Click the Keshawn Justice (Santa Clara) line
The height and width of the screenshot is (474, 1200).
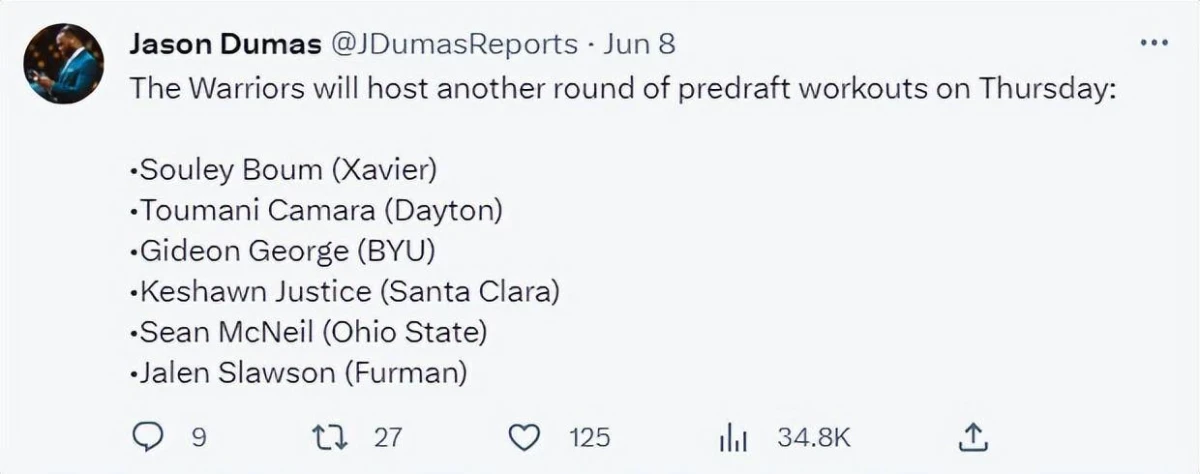tap(344, 292)
